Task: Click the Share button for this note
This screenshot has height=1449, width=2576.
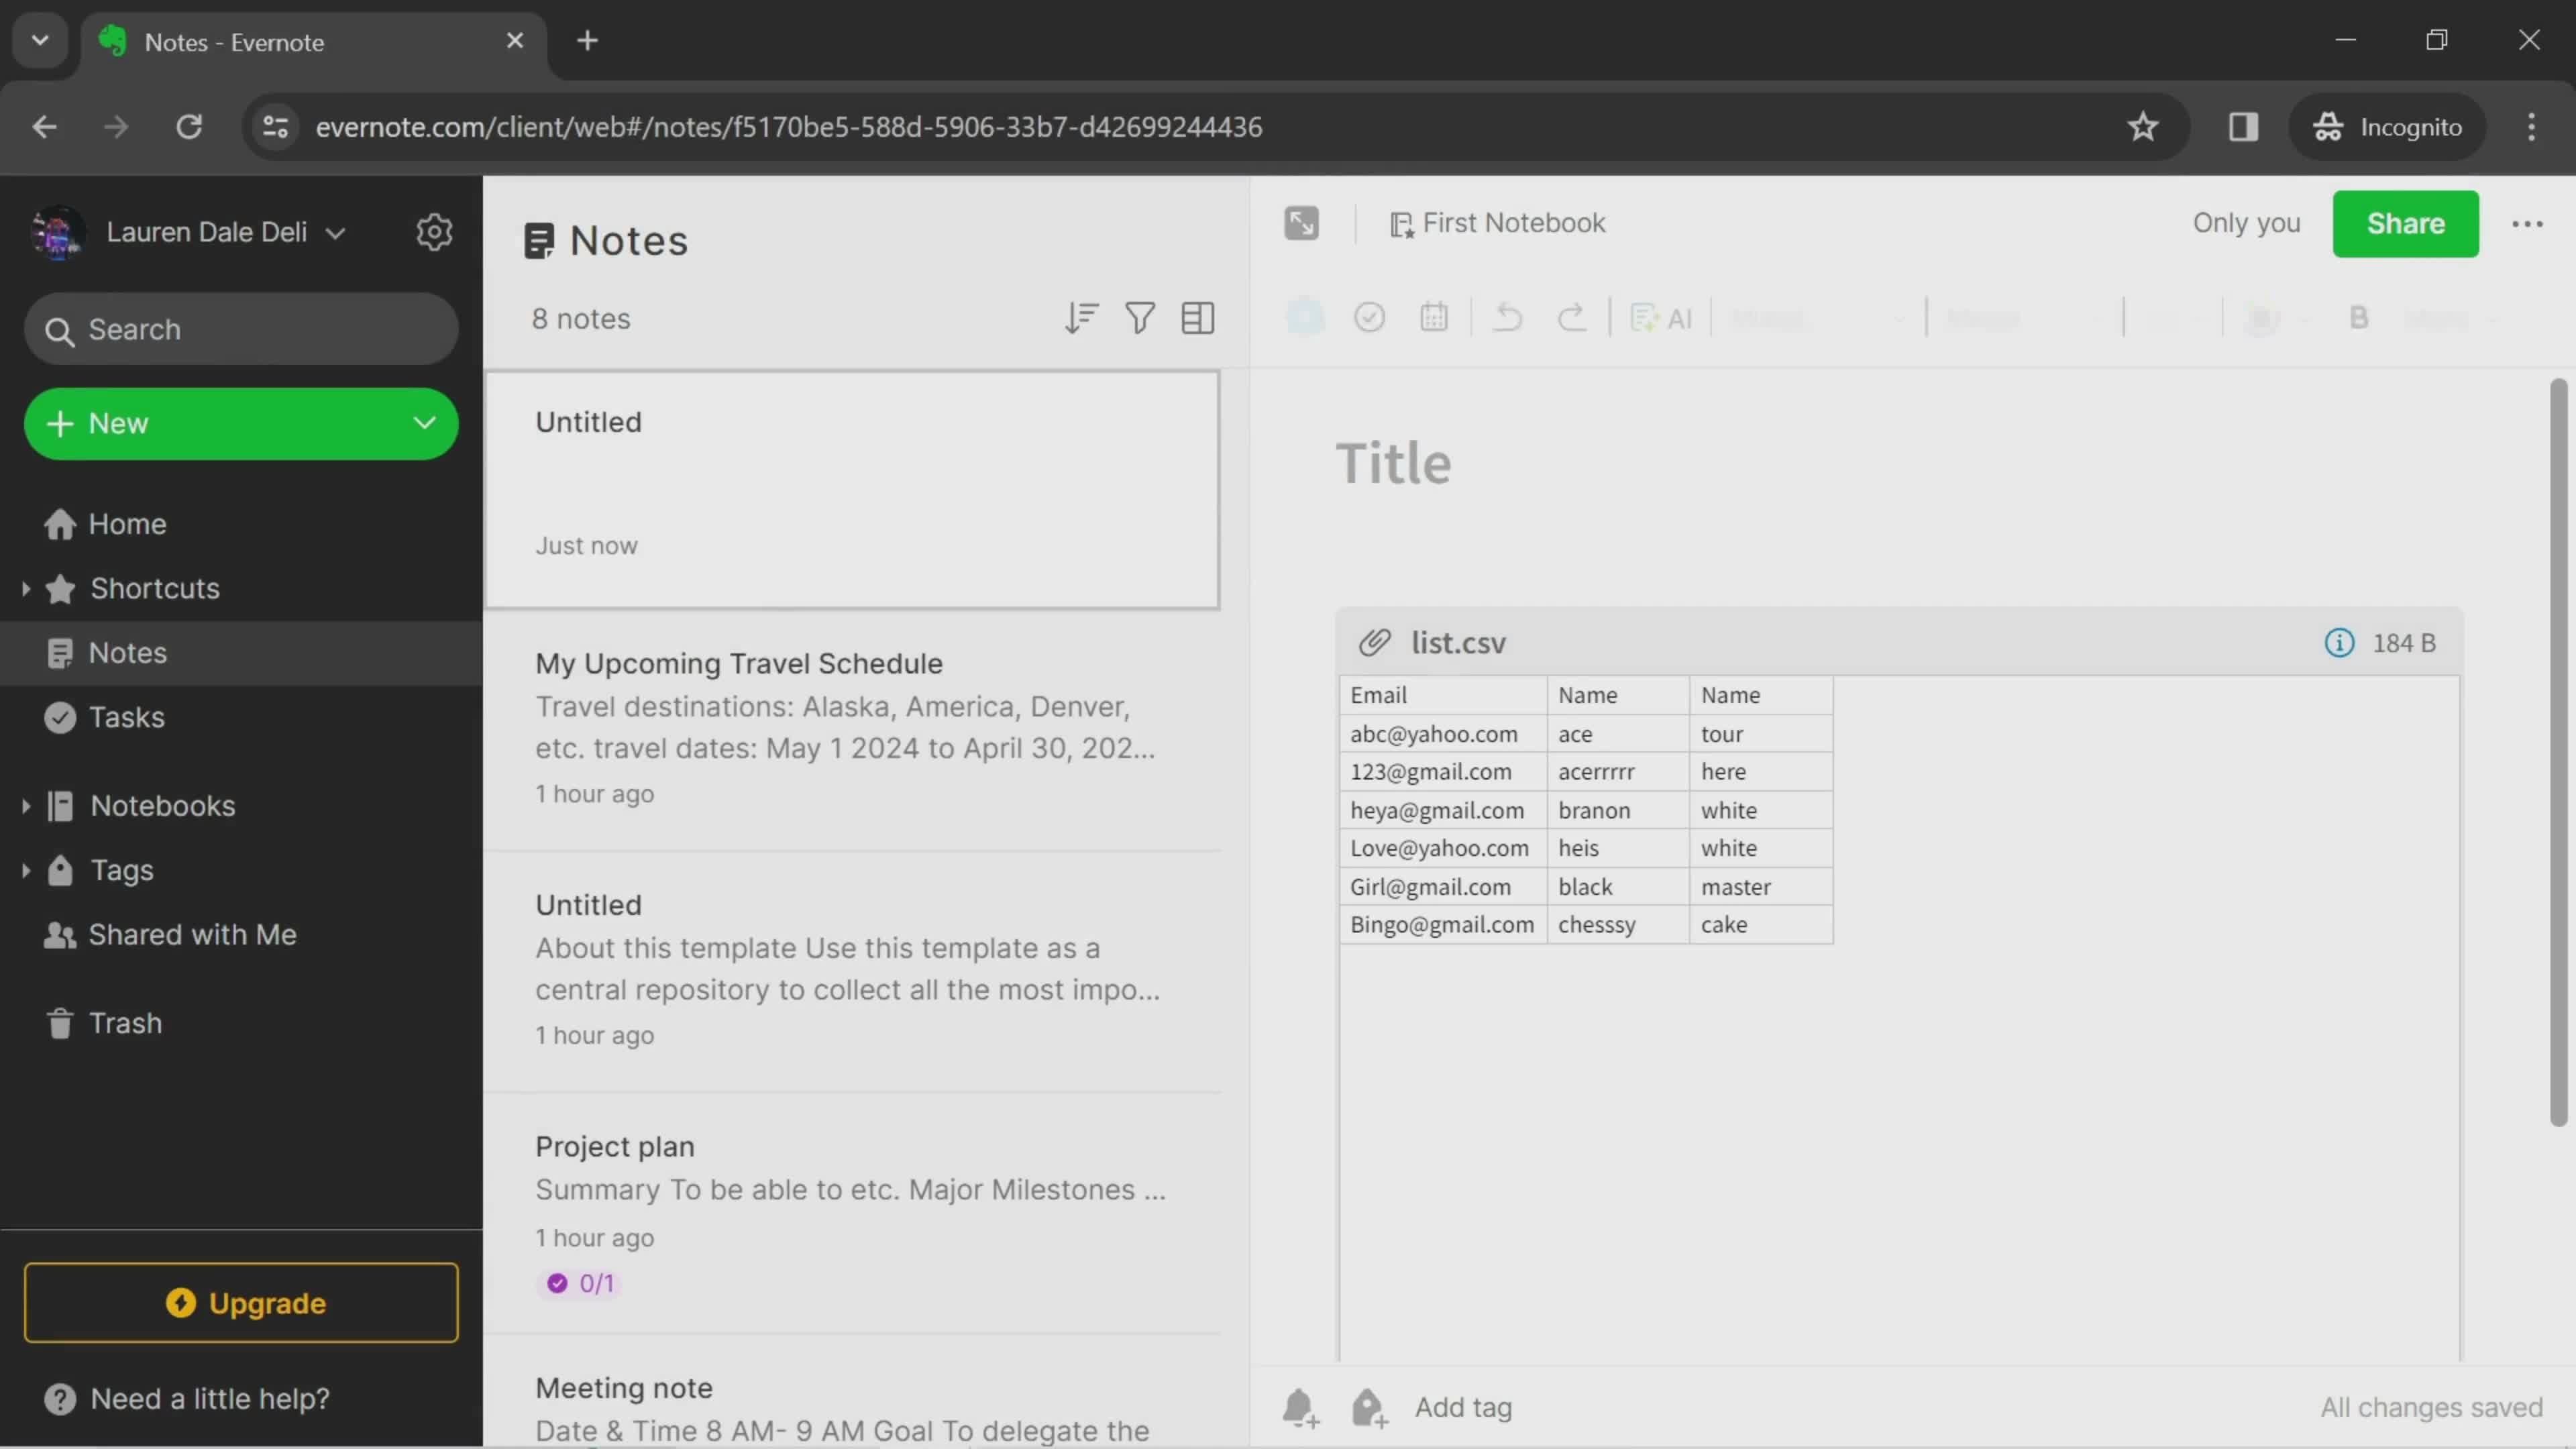Action: click(x=2406, y=223)
